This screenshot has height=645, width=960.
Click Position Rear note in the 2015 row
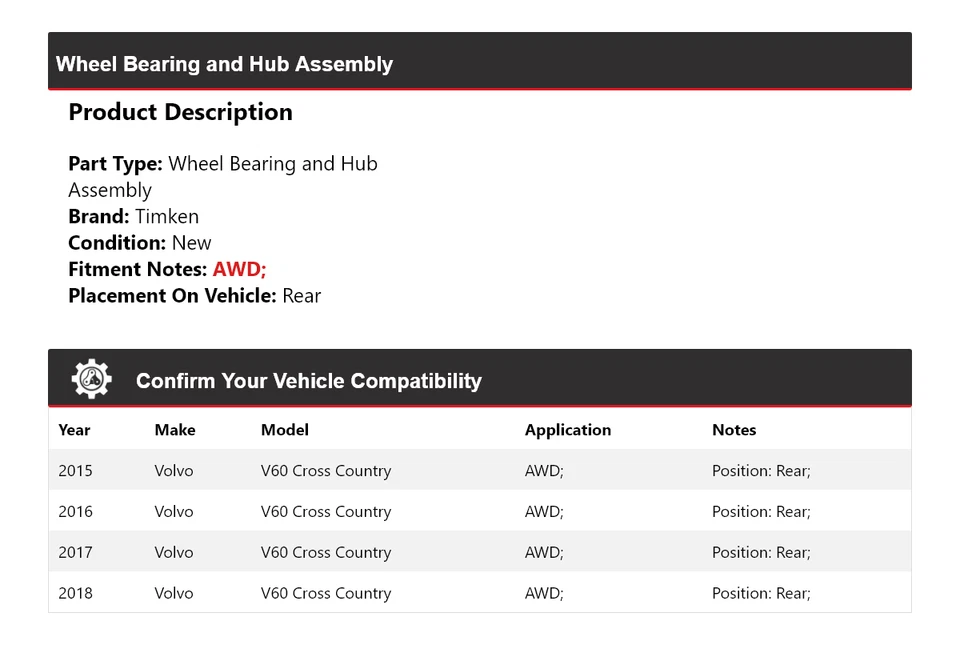[761, 471]
